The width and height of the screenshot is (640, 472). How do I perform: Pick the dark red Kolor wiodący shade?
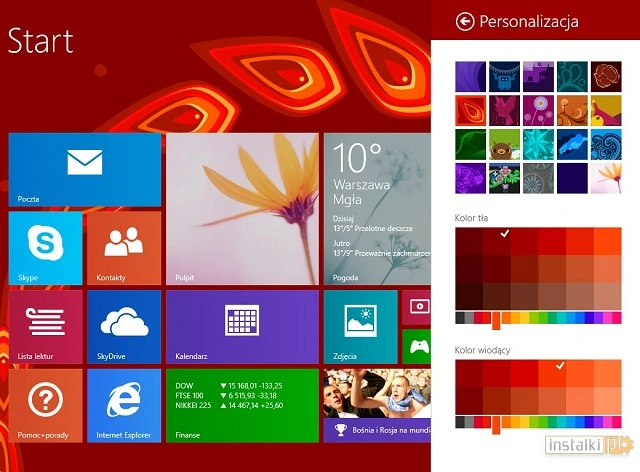[469, 373]
